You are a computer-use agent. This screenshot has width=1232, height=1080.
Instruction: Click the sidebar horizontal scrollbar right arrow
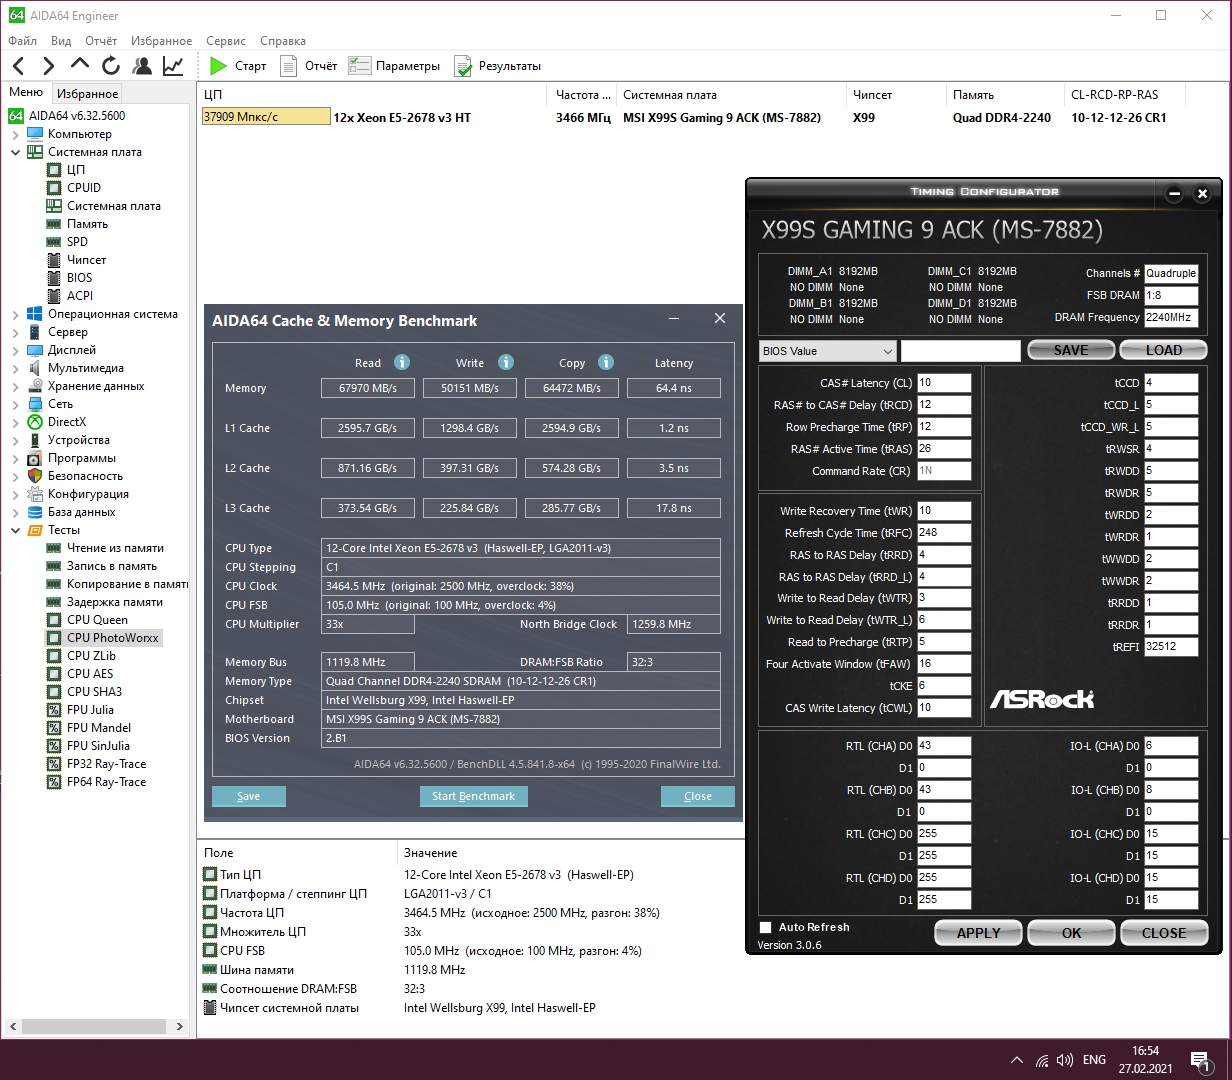180,1027
